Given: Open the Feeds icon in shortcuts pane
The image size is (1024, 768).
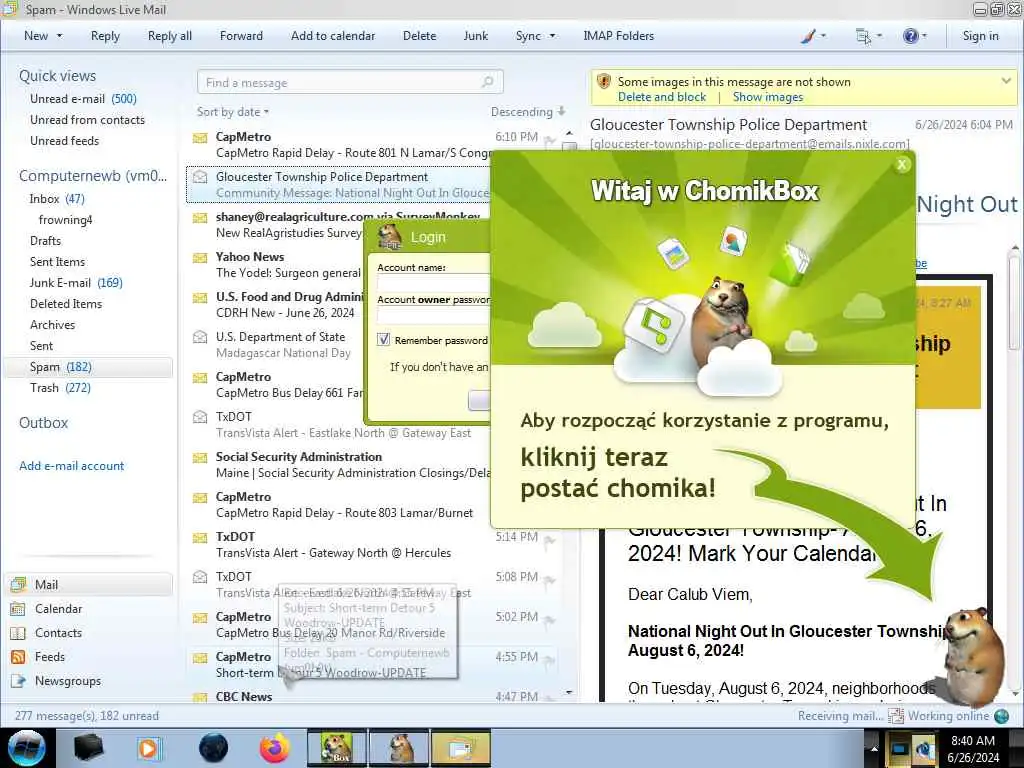Looking at the screenshot, I should (x=19, y=657).
